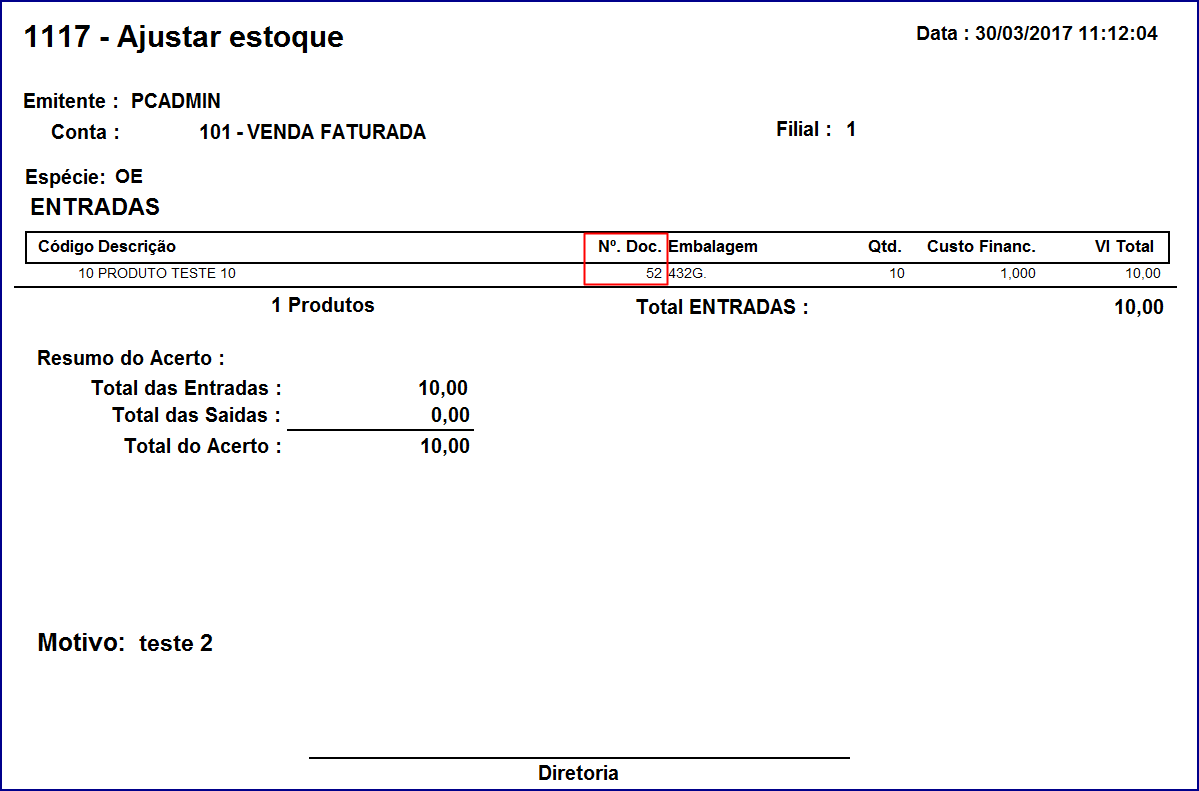
Task: Click the "Diretoria" signature label
Action: [x=578, y=773]
